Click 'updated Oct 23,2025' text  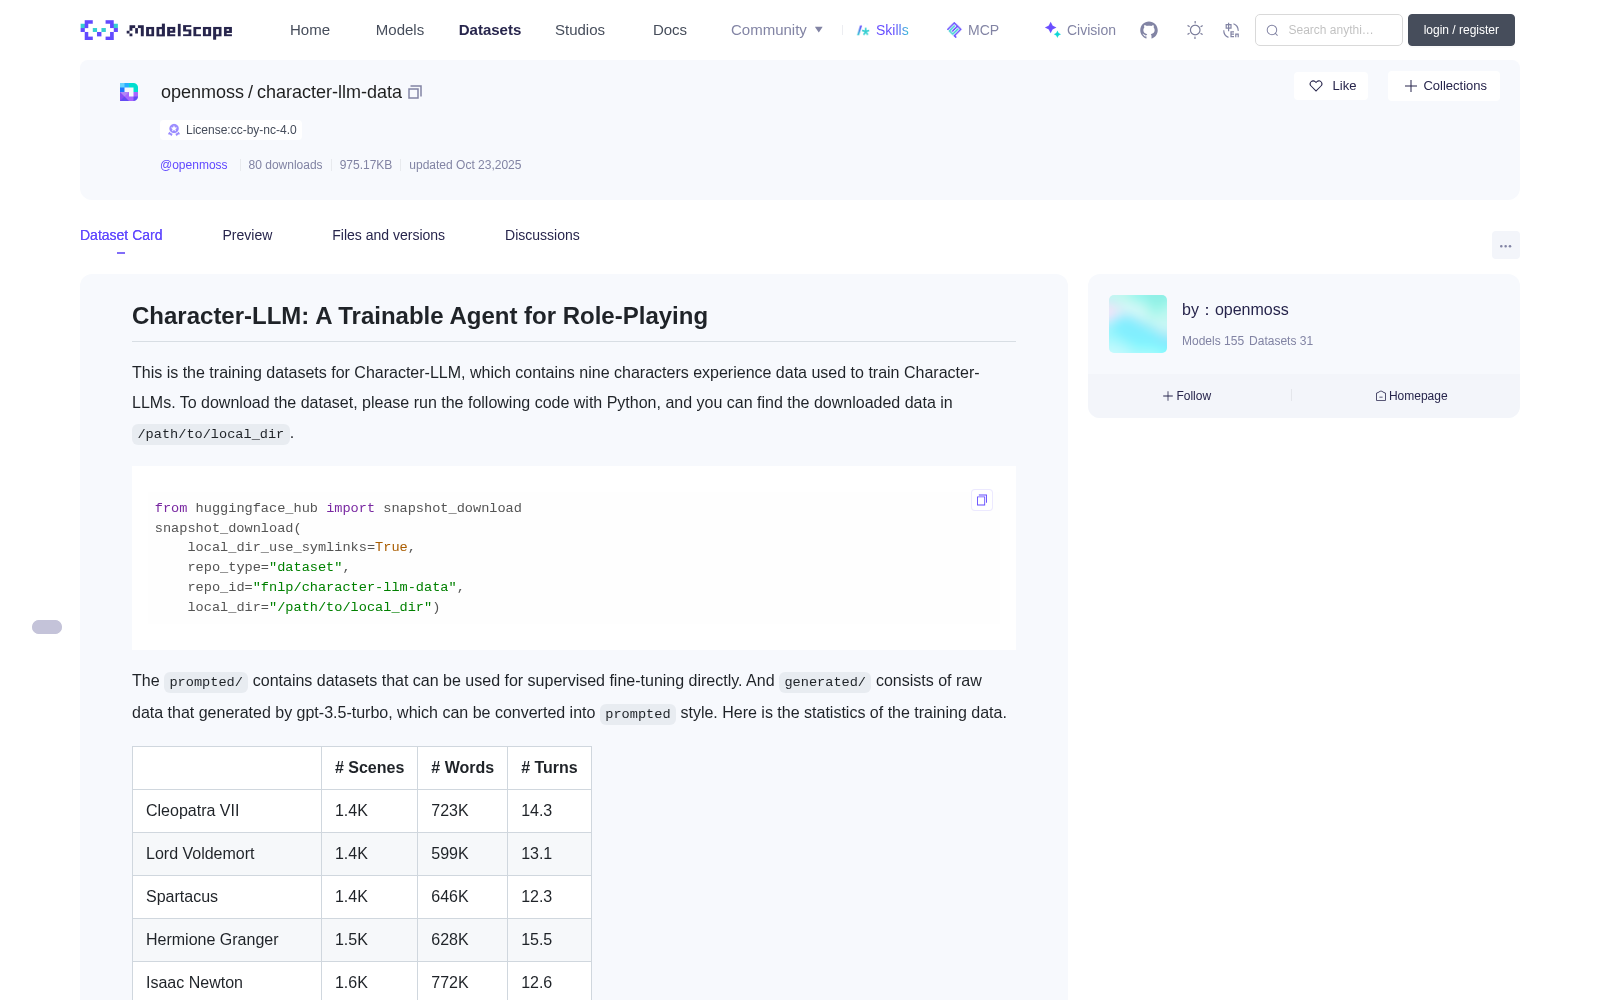pos(465,165)
